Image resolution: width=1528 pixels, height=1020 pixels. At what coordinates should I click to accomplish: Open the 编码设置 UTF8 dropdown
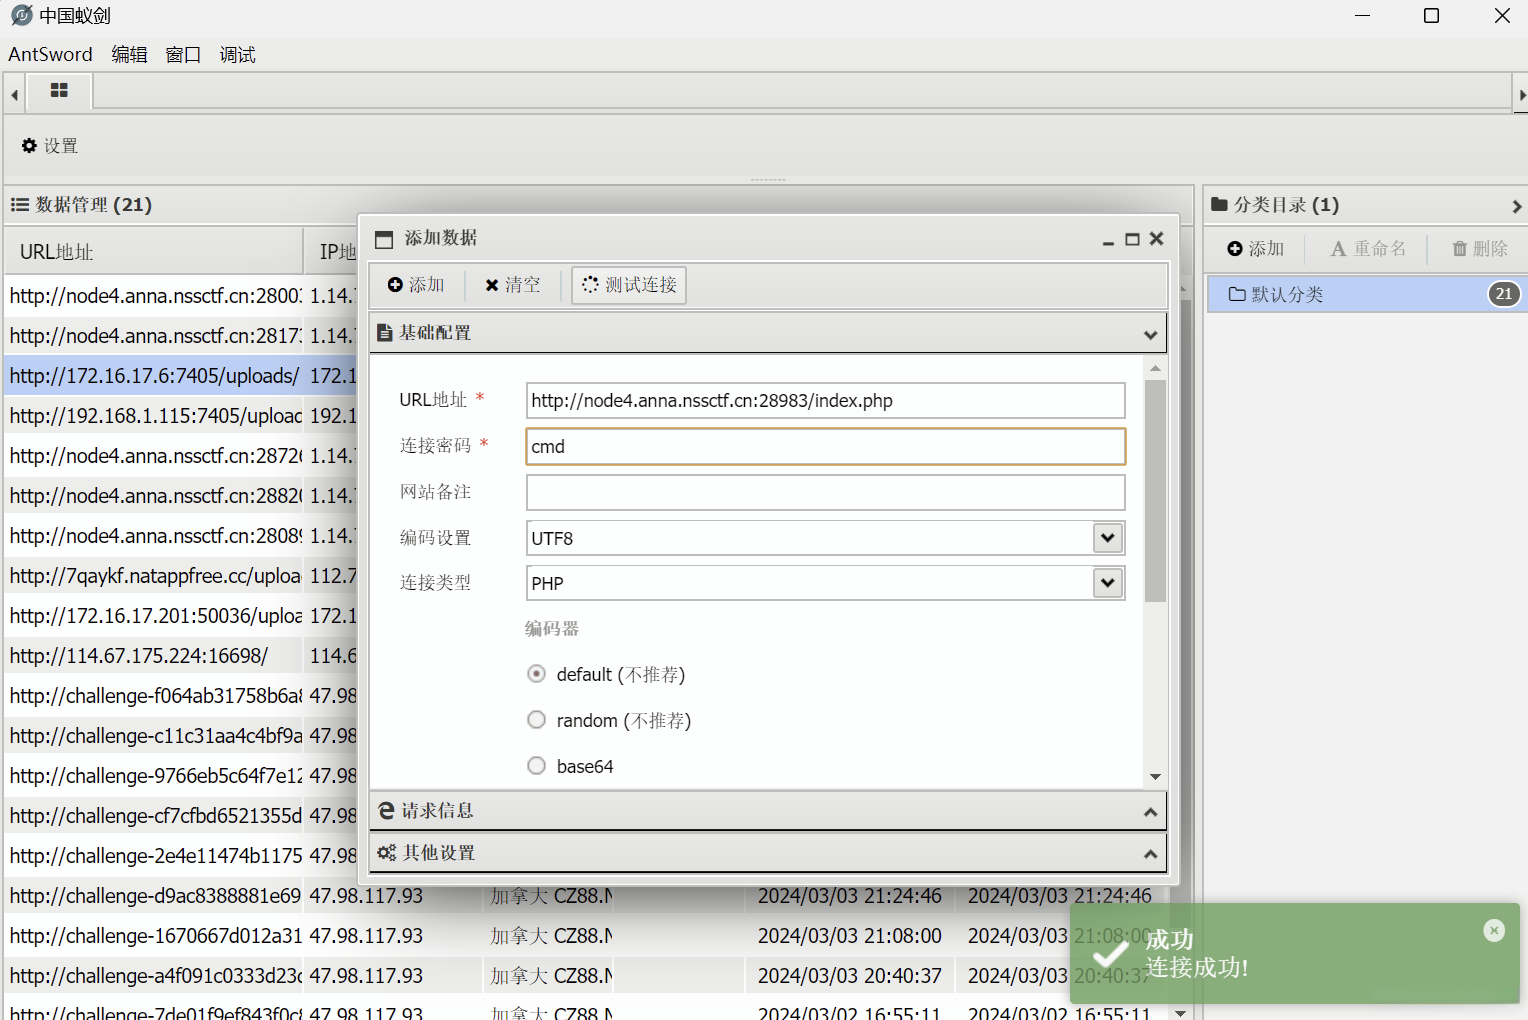click(1107, 538)
